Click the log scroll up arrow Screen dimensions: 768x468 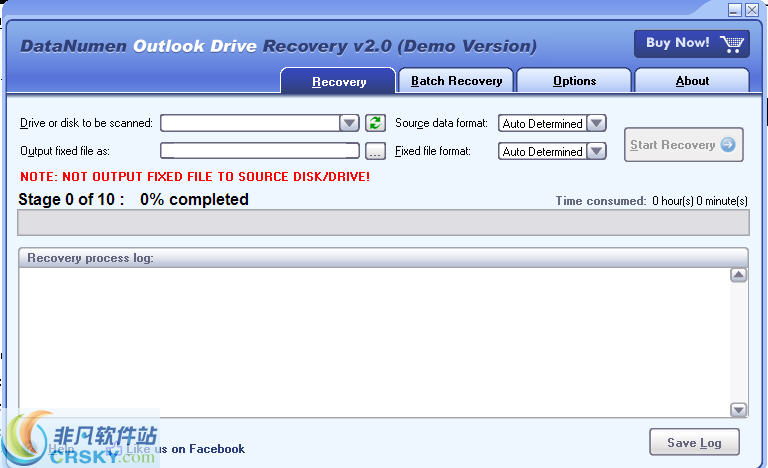739,275
